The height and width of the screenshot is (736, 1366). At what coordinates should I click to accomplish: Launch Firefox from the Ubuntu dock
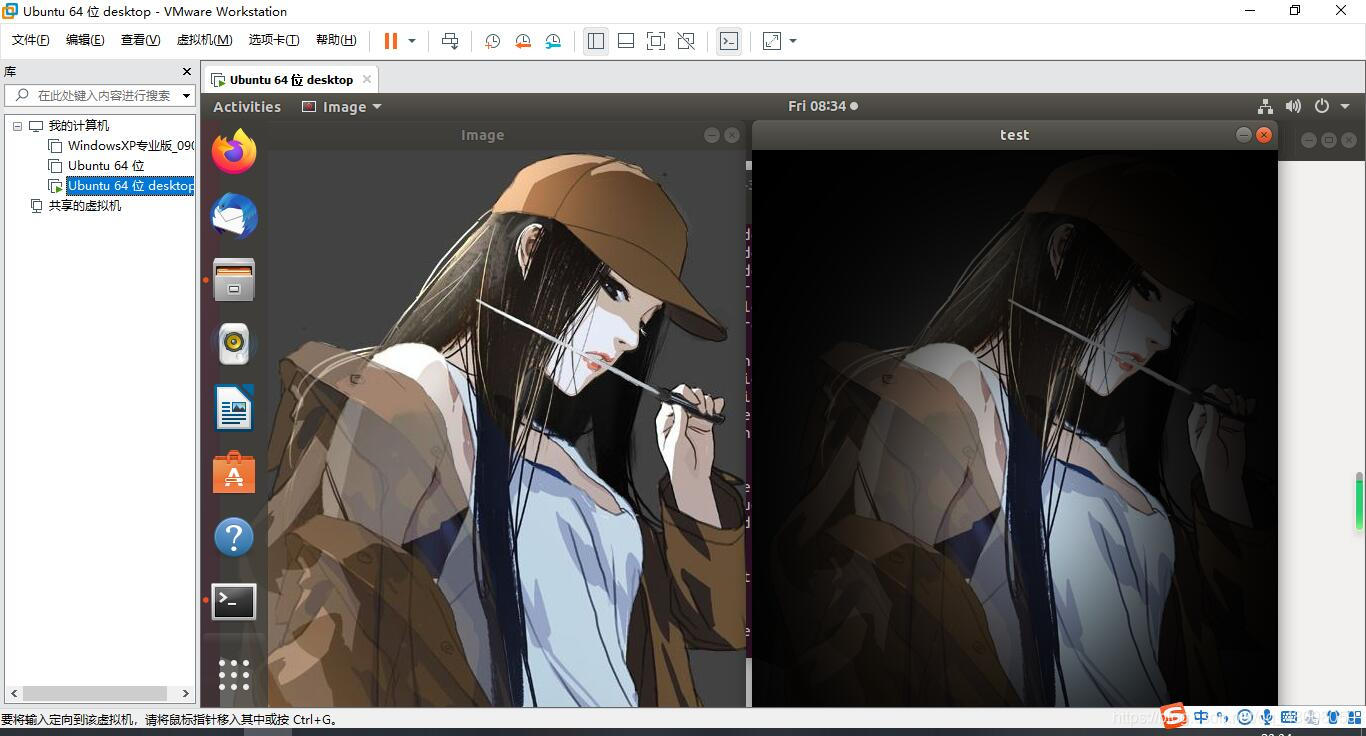234,152
